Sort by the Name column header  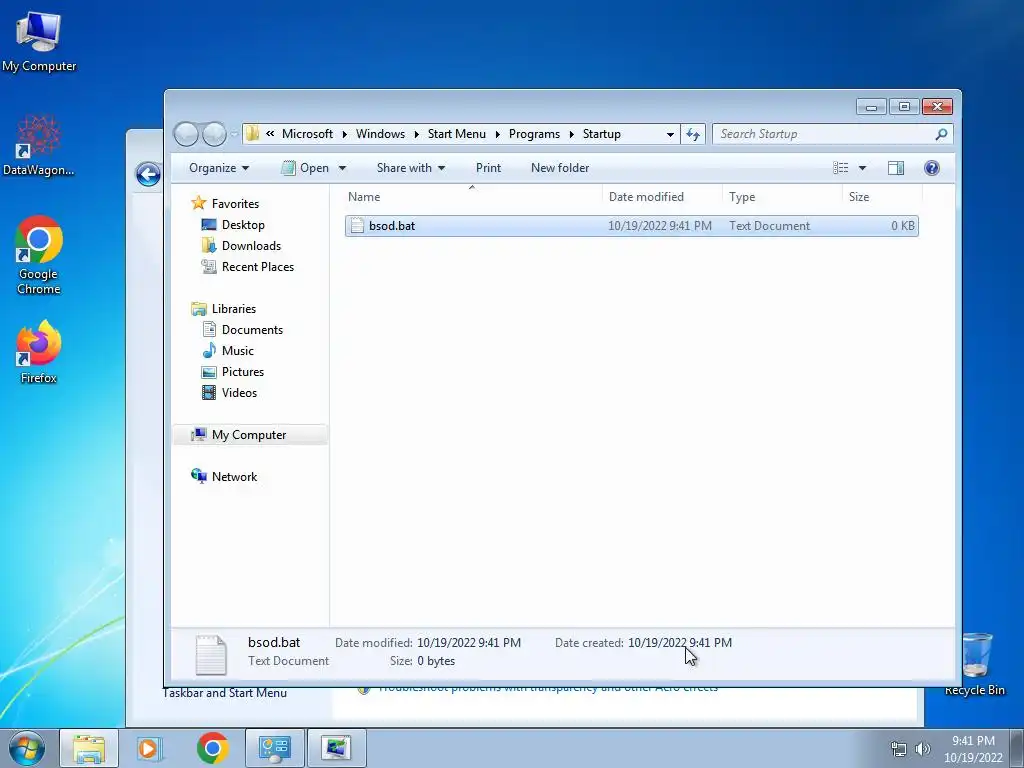472,197
